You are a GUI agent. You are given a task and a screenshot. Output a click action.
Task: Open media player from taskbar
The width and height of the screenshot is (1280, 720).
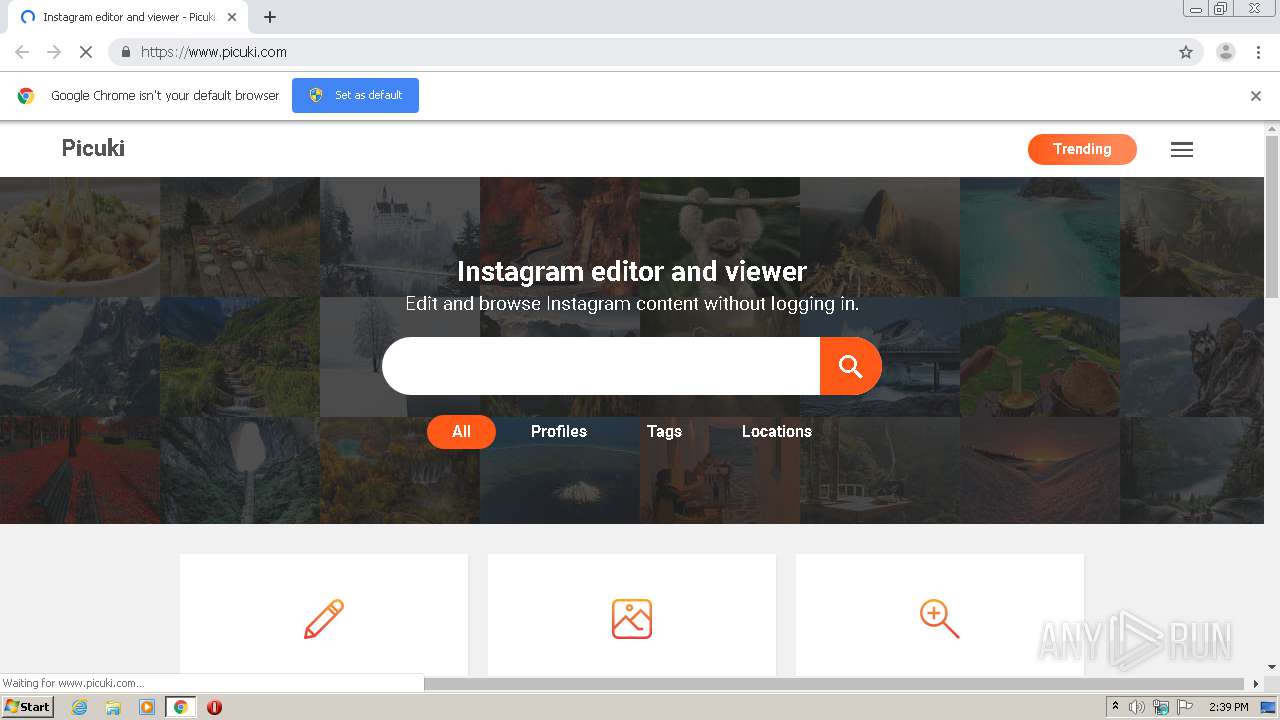pos(147,707)
